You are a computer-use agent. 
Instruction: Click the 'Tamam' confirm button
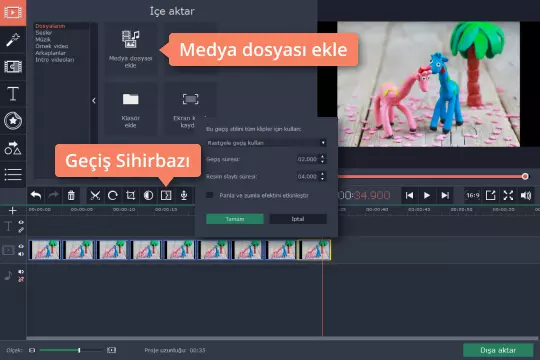coord(235,219)
